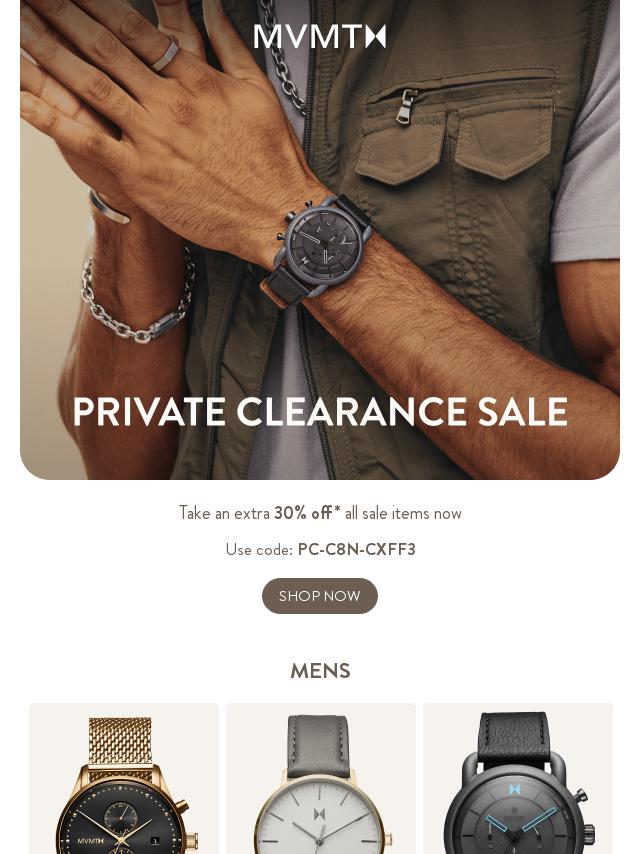
Task: Click the MVMT logo on gold watch dial
Action: [x=90, y=841]
